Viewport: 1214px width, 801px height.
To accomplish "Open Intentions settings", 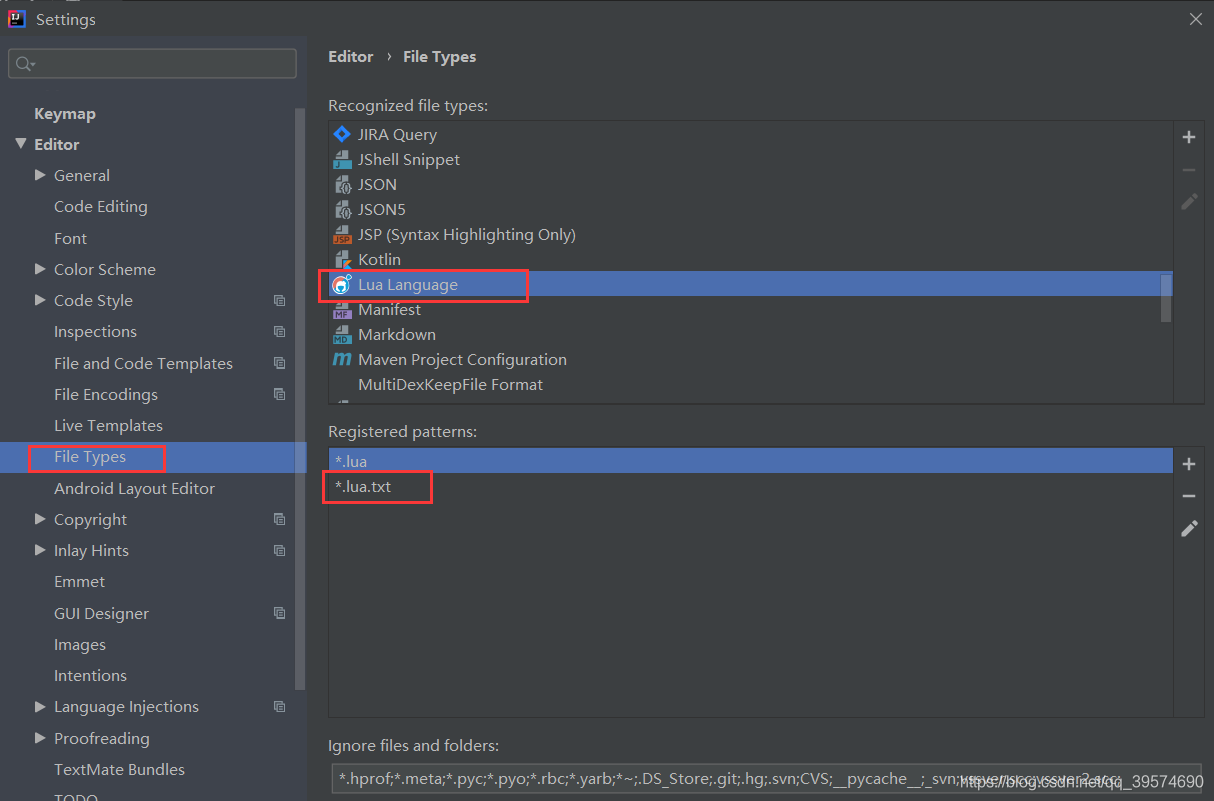I will (x=90, y=676).
